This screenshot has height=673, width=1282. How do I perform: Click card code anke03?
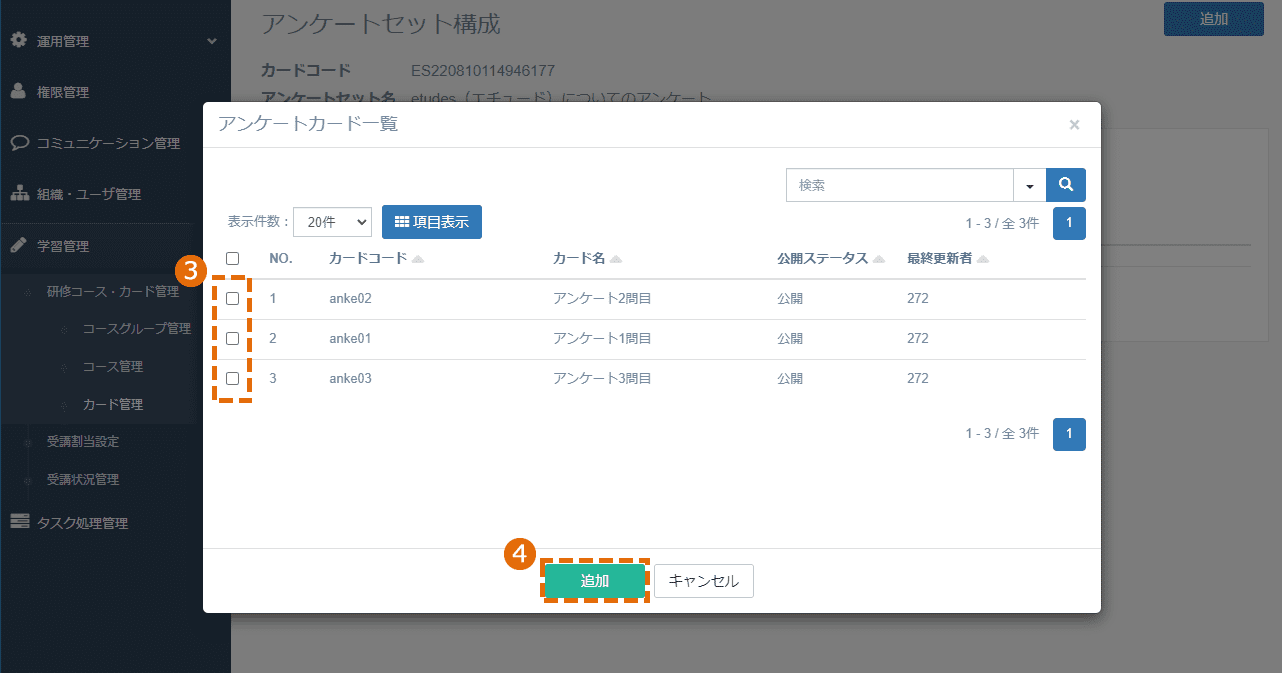pyautogui.click(x=350, y=378)
